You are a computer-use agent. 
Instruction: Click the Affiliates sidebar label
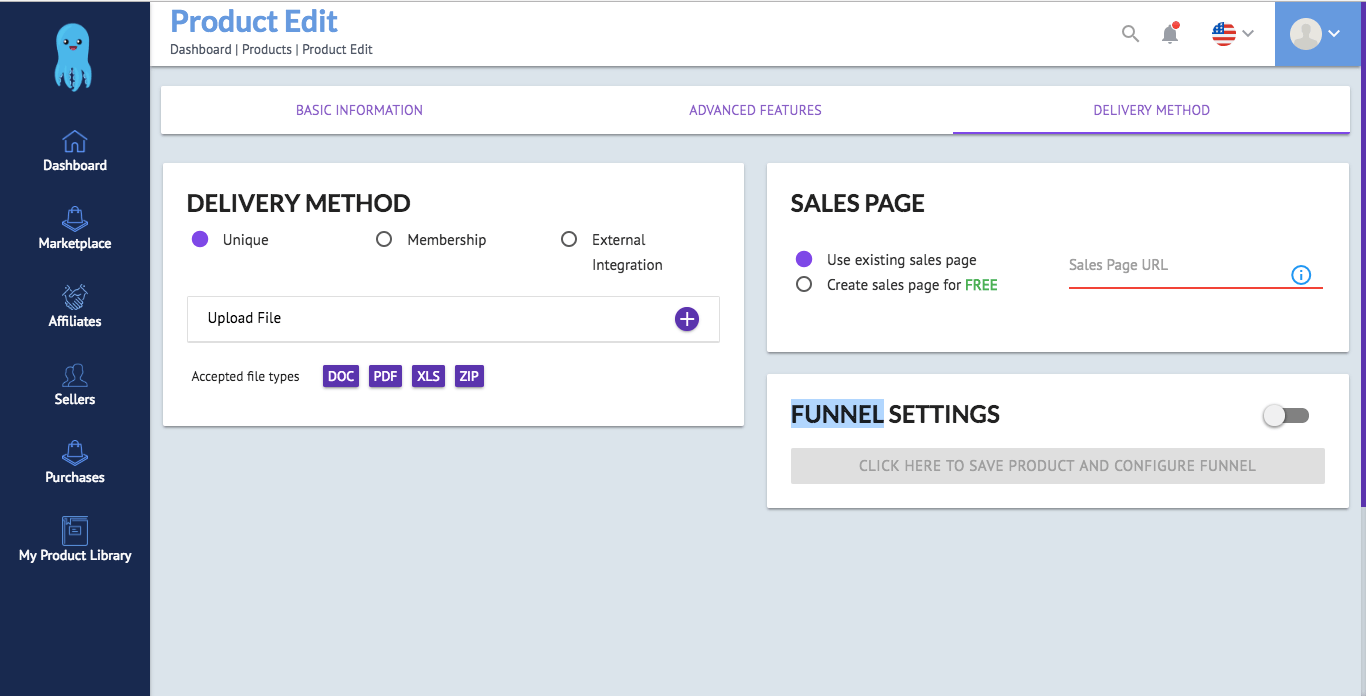[x=75, y=322]
